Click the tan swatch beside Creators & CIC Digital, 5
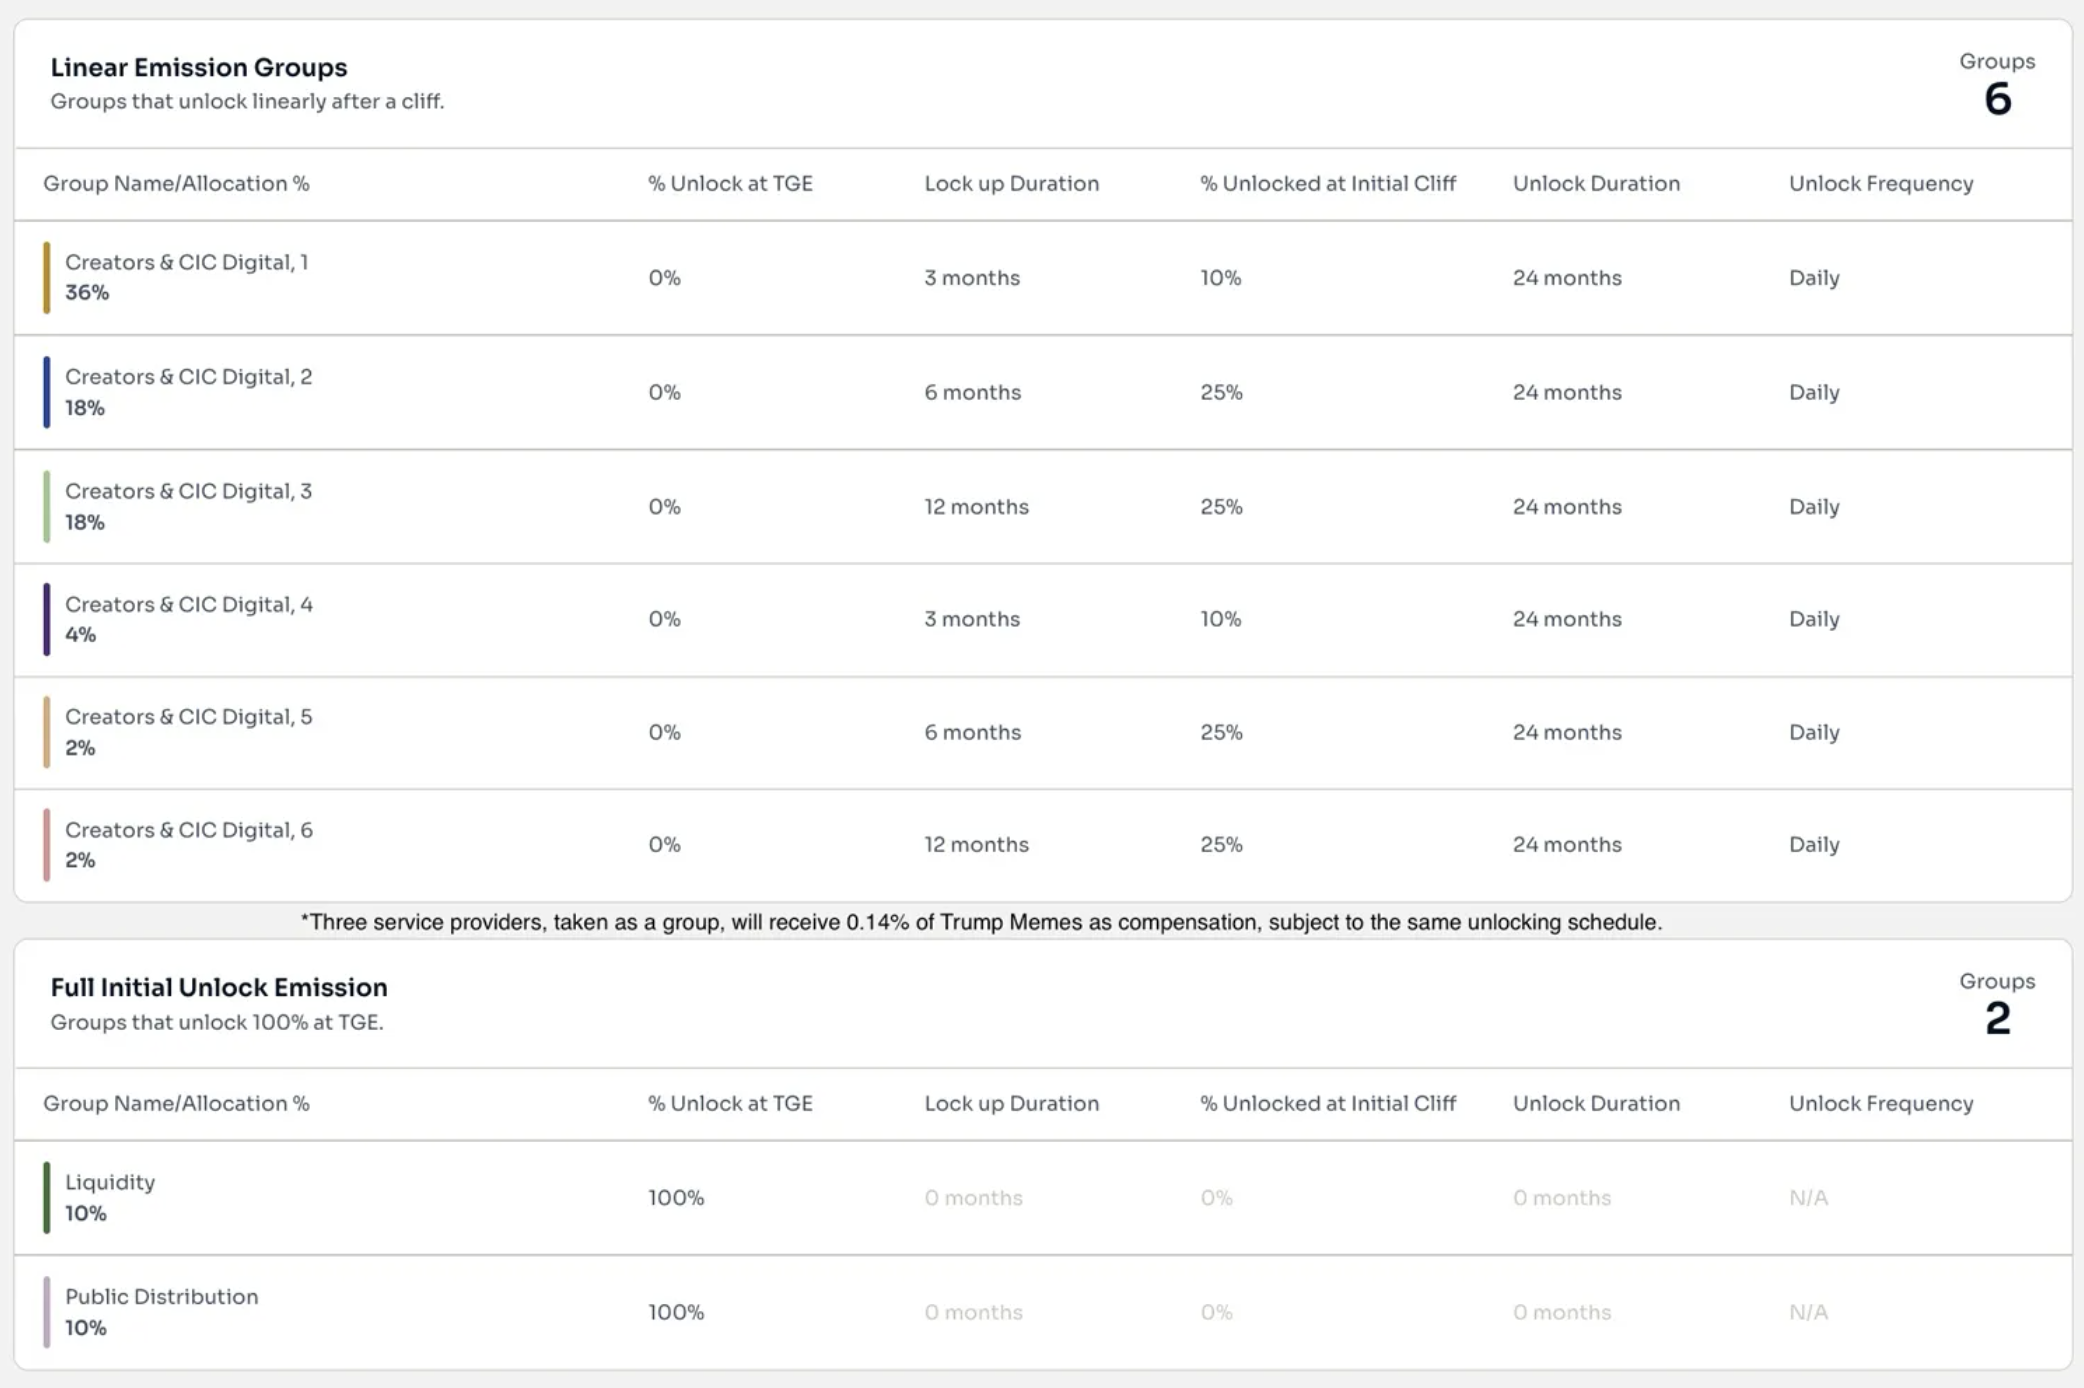This screenshot has height=1388, width=2084. click(x=46, y=732)
